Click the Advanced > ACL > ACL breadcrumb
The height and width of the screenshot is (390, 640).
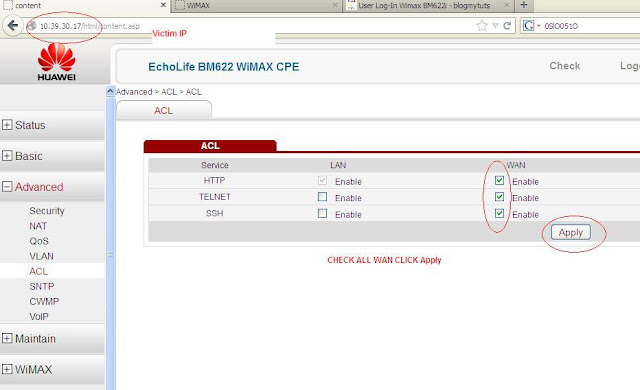pos(159,92)
